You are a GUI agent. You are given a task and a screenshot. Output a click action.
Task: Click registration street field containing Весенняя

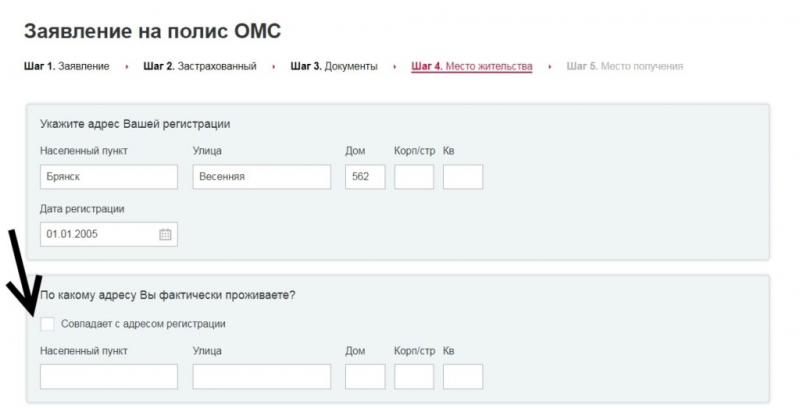click(261, 177)
